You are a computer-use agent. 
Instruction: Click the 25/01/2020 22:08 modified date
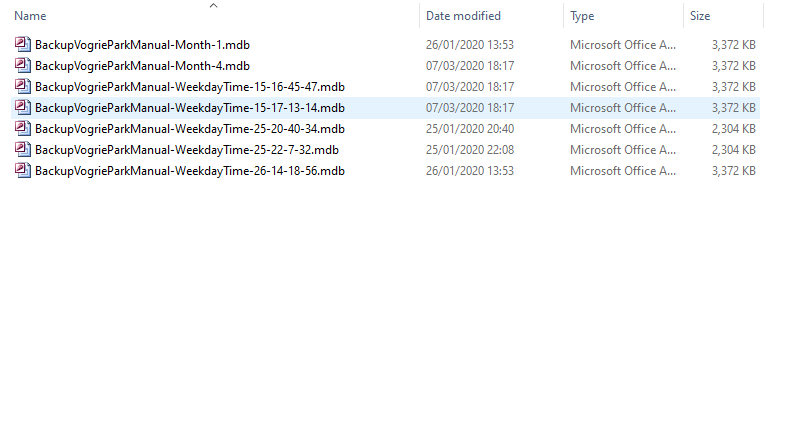(470, 149)
